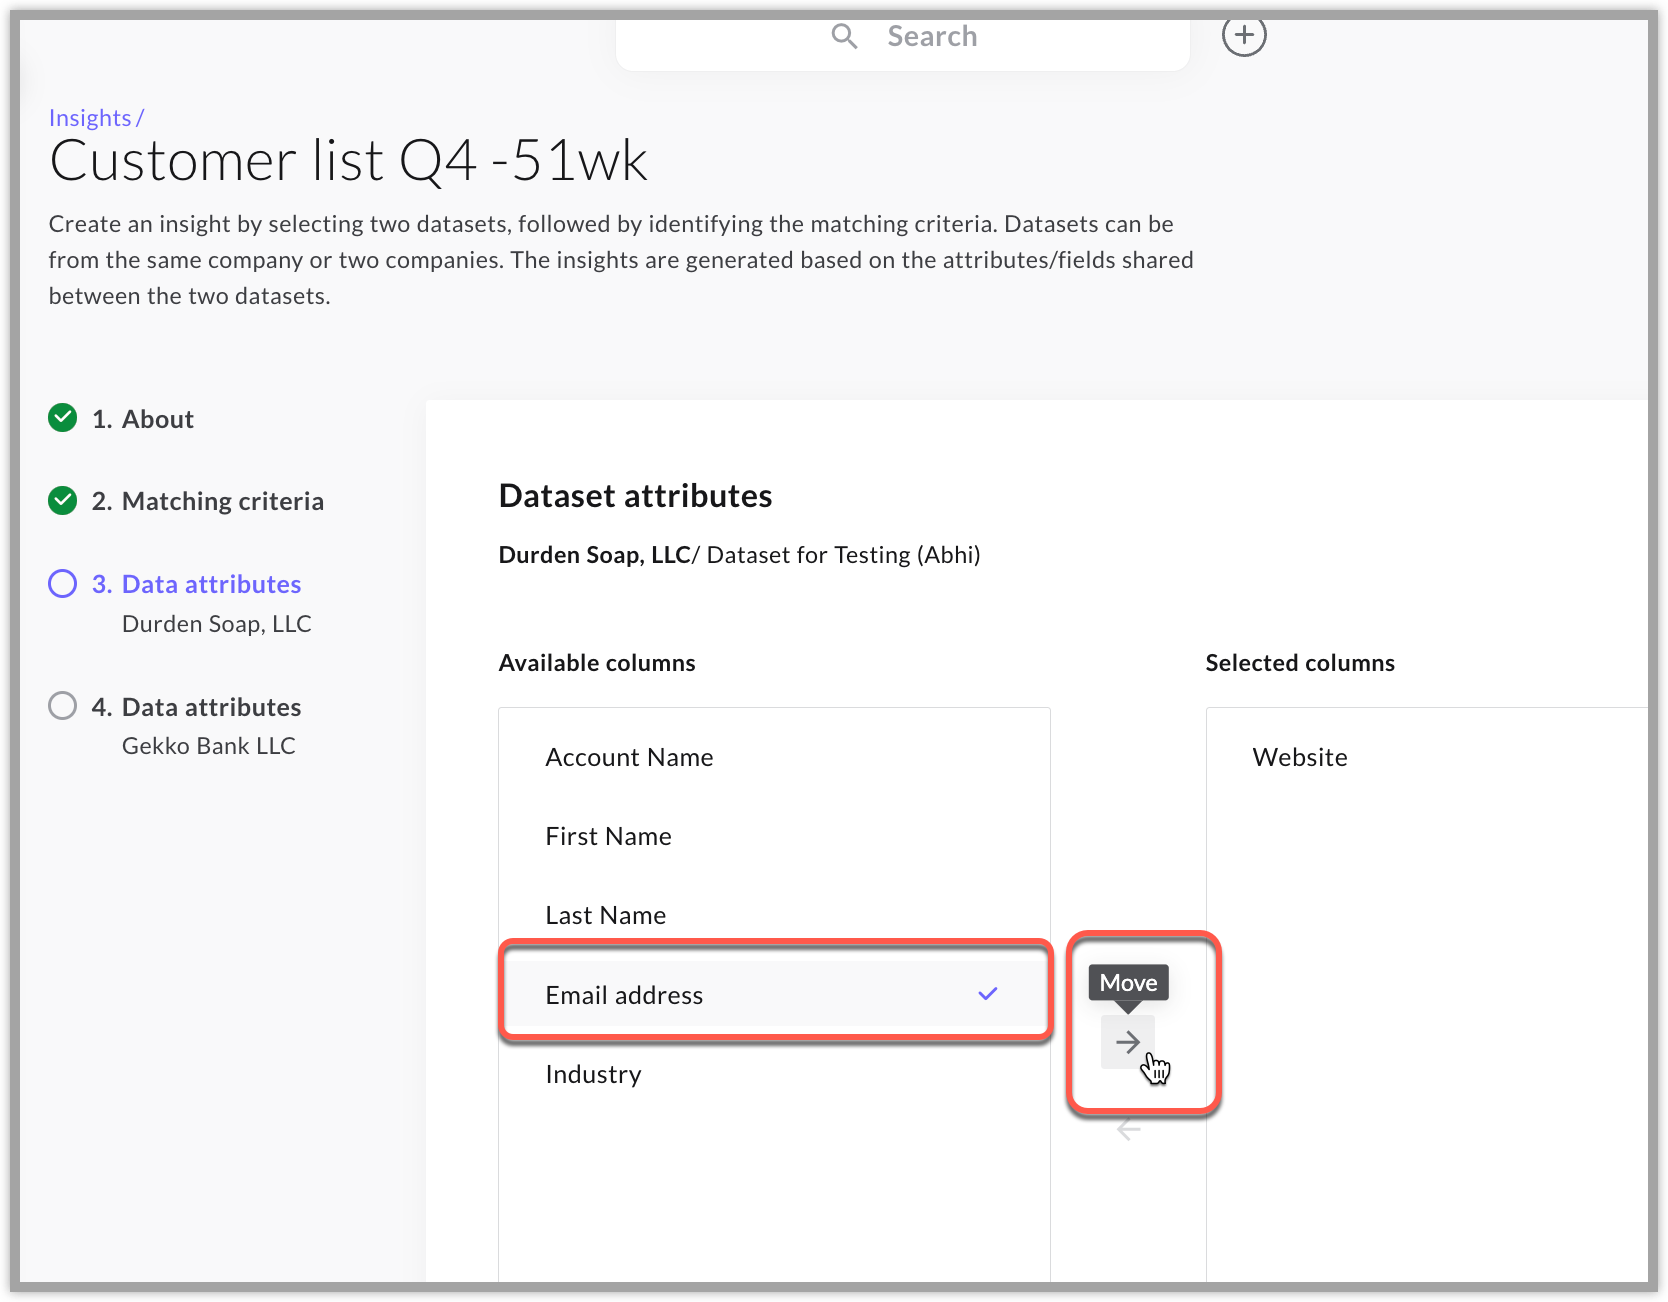Switch to the Matching criteria step
The width and height of the screenshot is (1668, 1302).
222,500
